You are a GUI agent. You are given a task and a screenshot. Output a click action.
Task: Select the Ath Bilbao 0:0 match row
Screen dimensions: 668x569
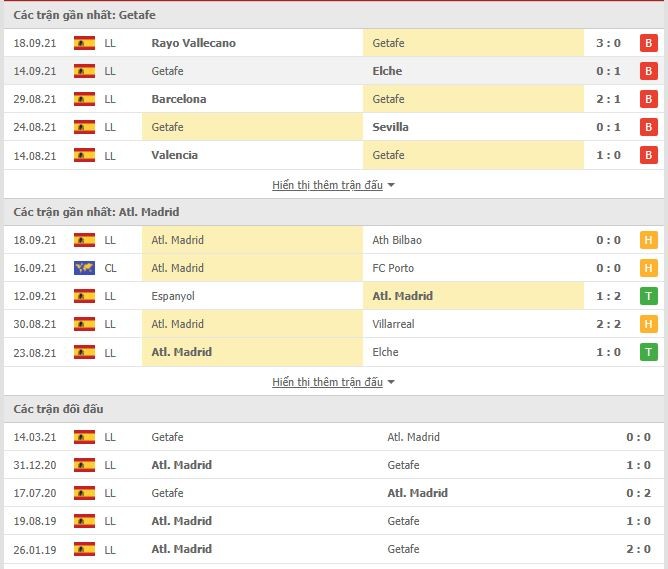point(334,240)
